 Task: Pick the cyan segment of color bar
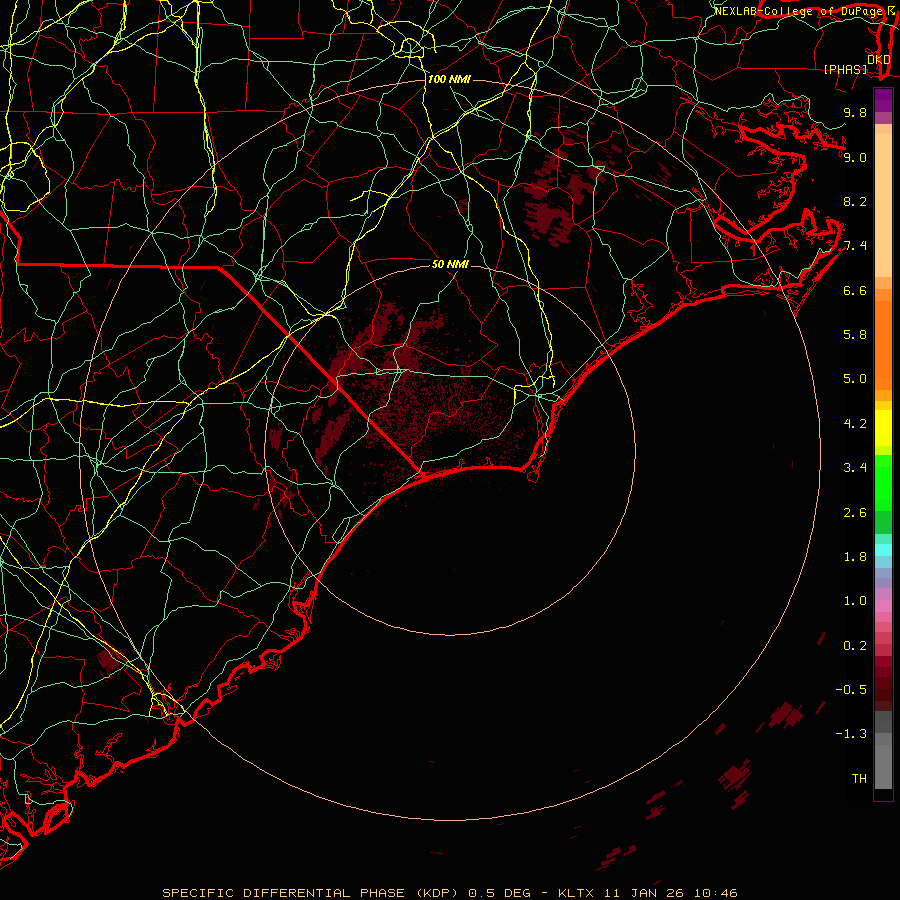[883, 550]
